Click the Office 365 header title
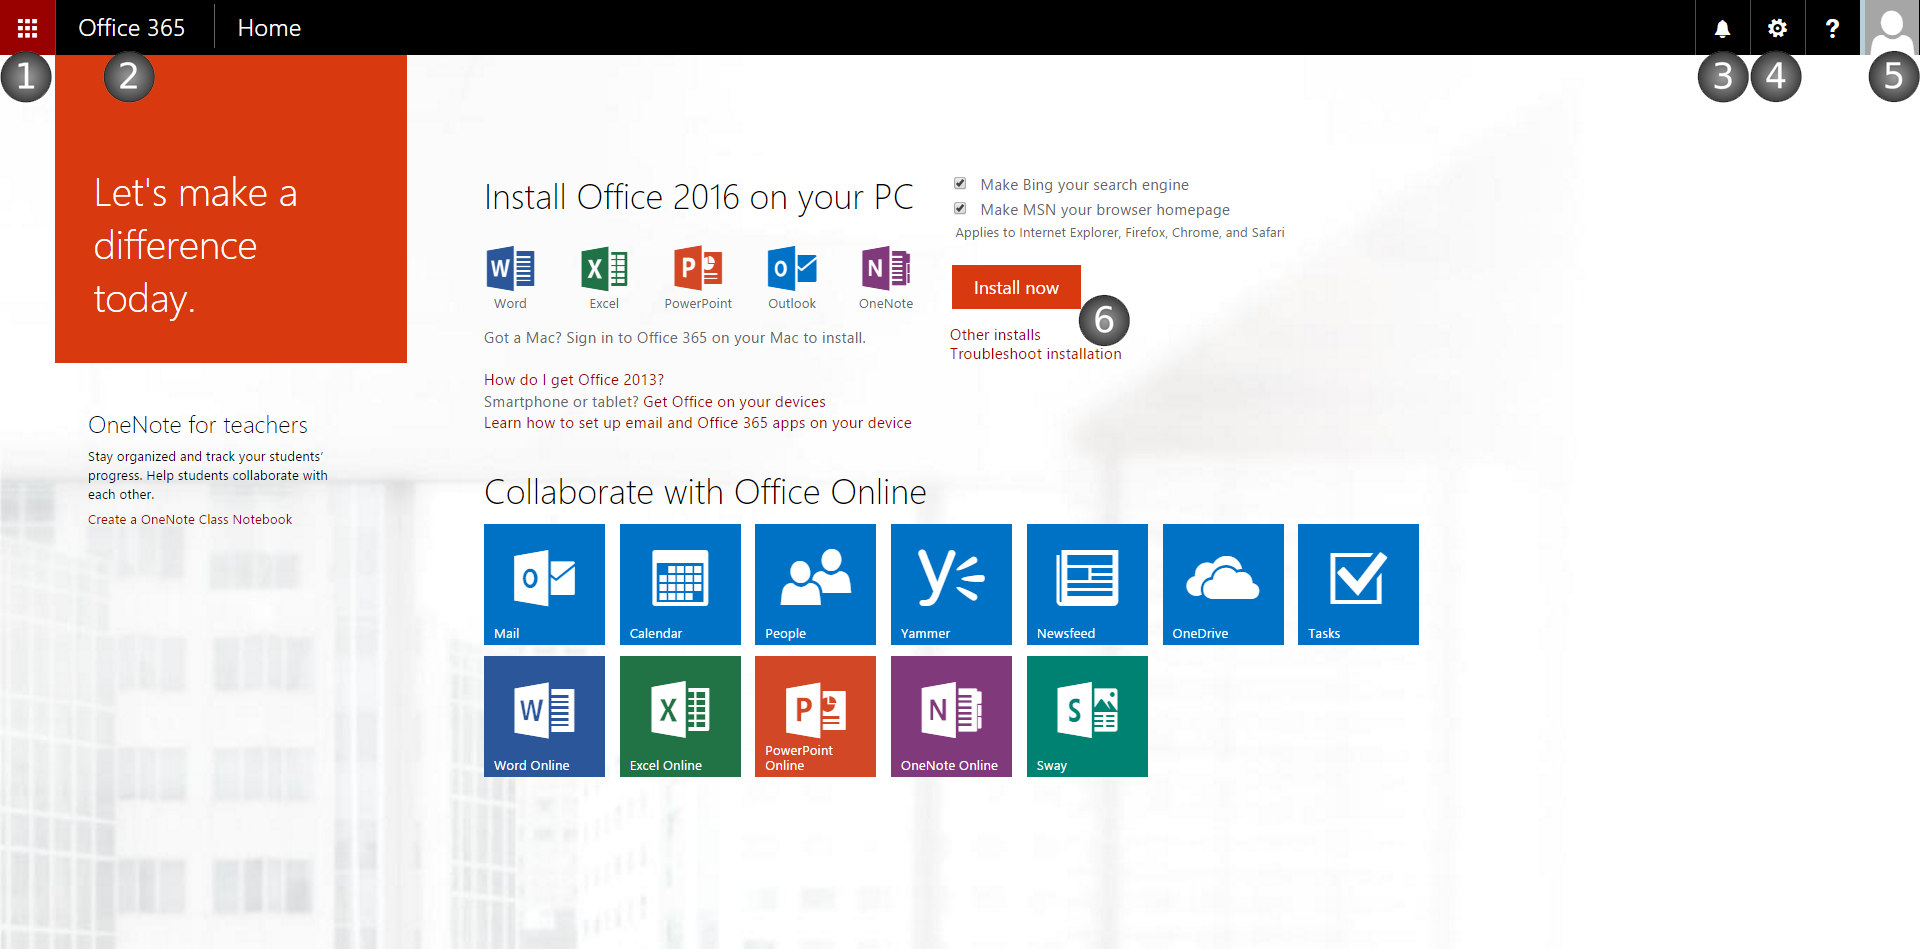The width and height of the screenshot is (1920, 949). coord(132,28)
